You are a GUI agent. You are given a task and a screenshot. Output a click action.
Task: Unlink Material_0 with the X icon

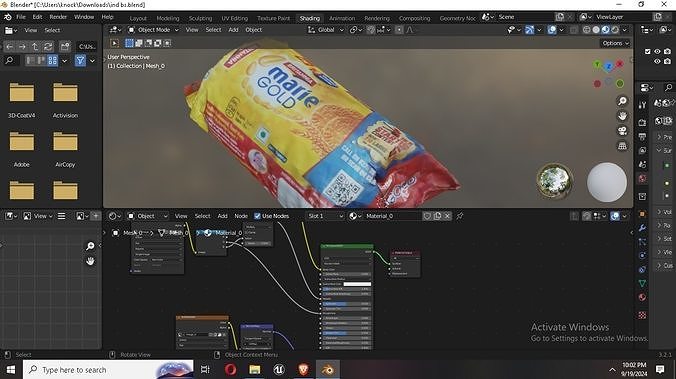coord(448,216)
